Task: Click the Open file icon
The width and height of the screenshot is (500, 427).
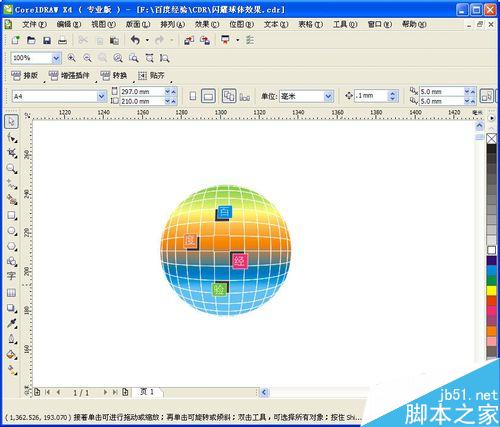Action: [x=31, y=40]
